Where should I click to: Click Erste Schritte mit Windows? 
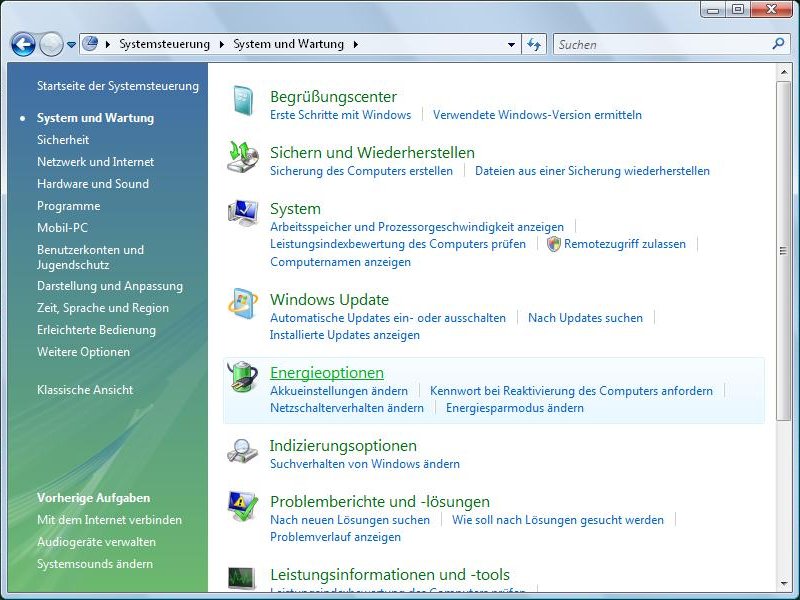(340, 115)
